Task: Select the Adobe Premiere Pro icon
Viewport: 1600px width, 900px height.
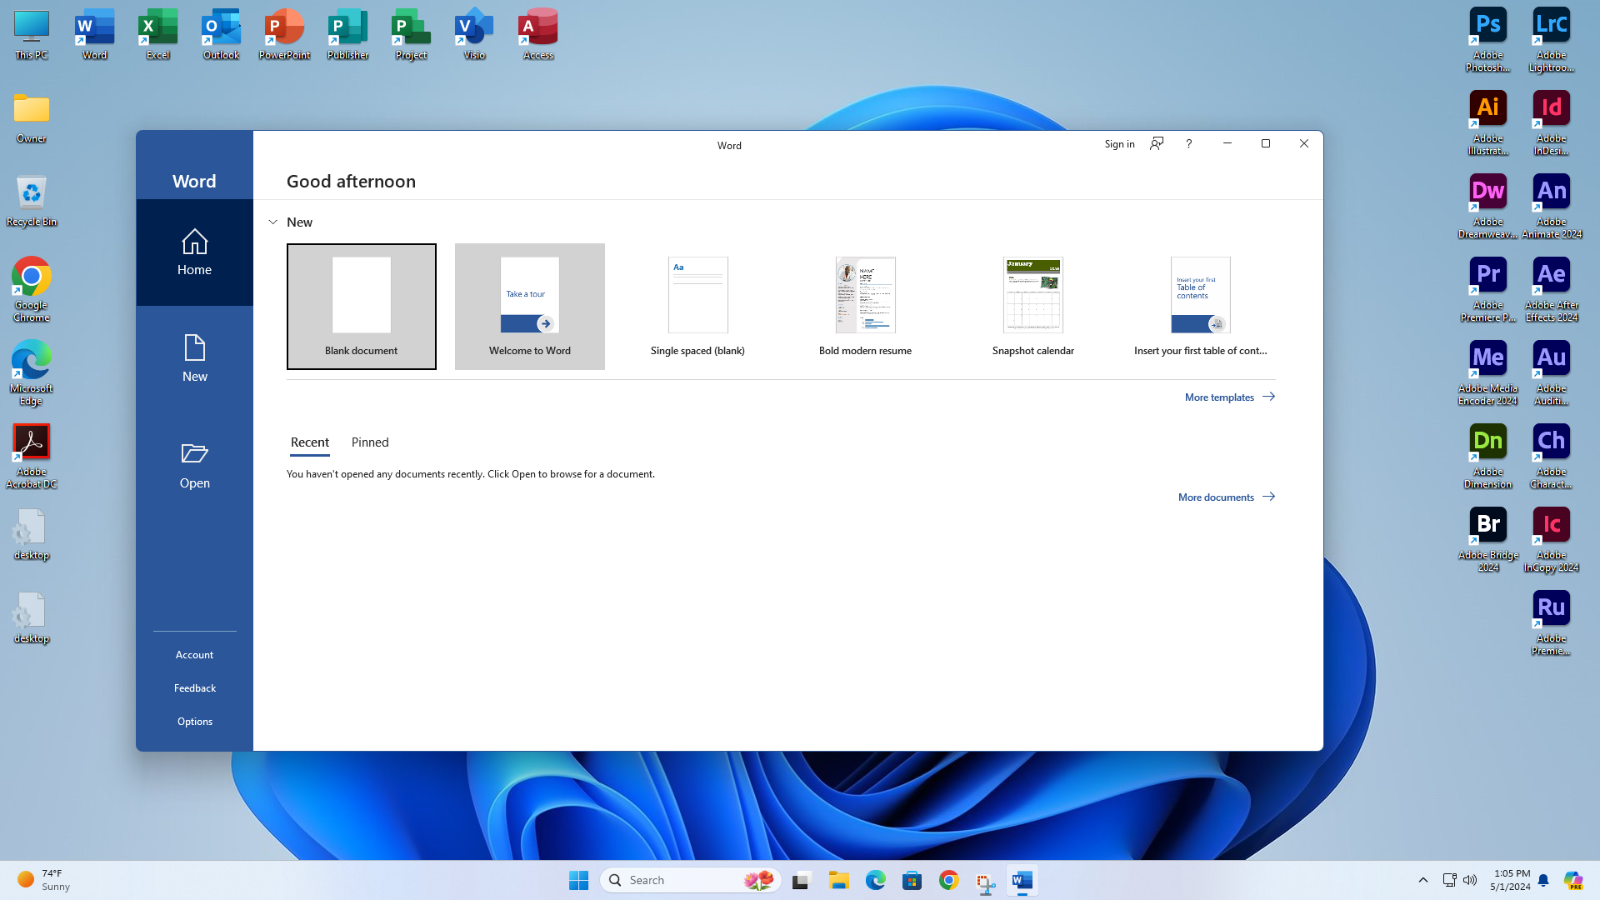Action: pos(1488,290)
